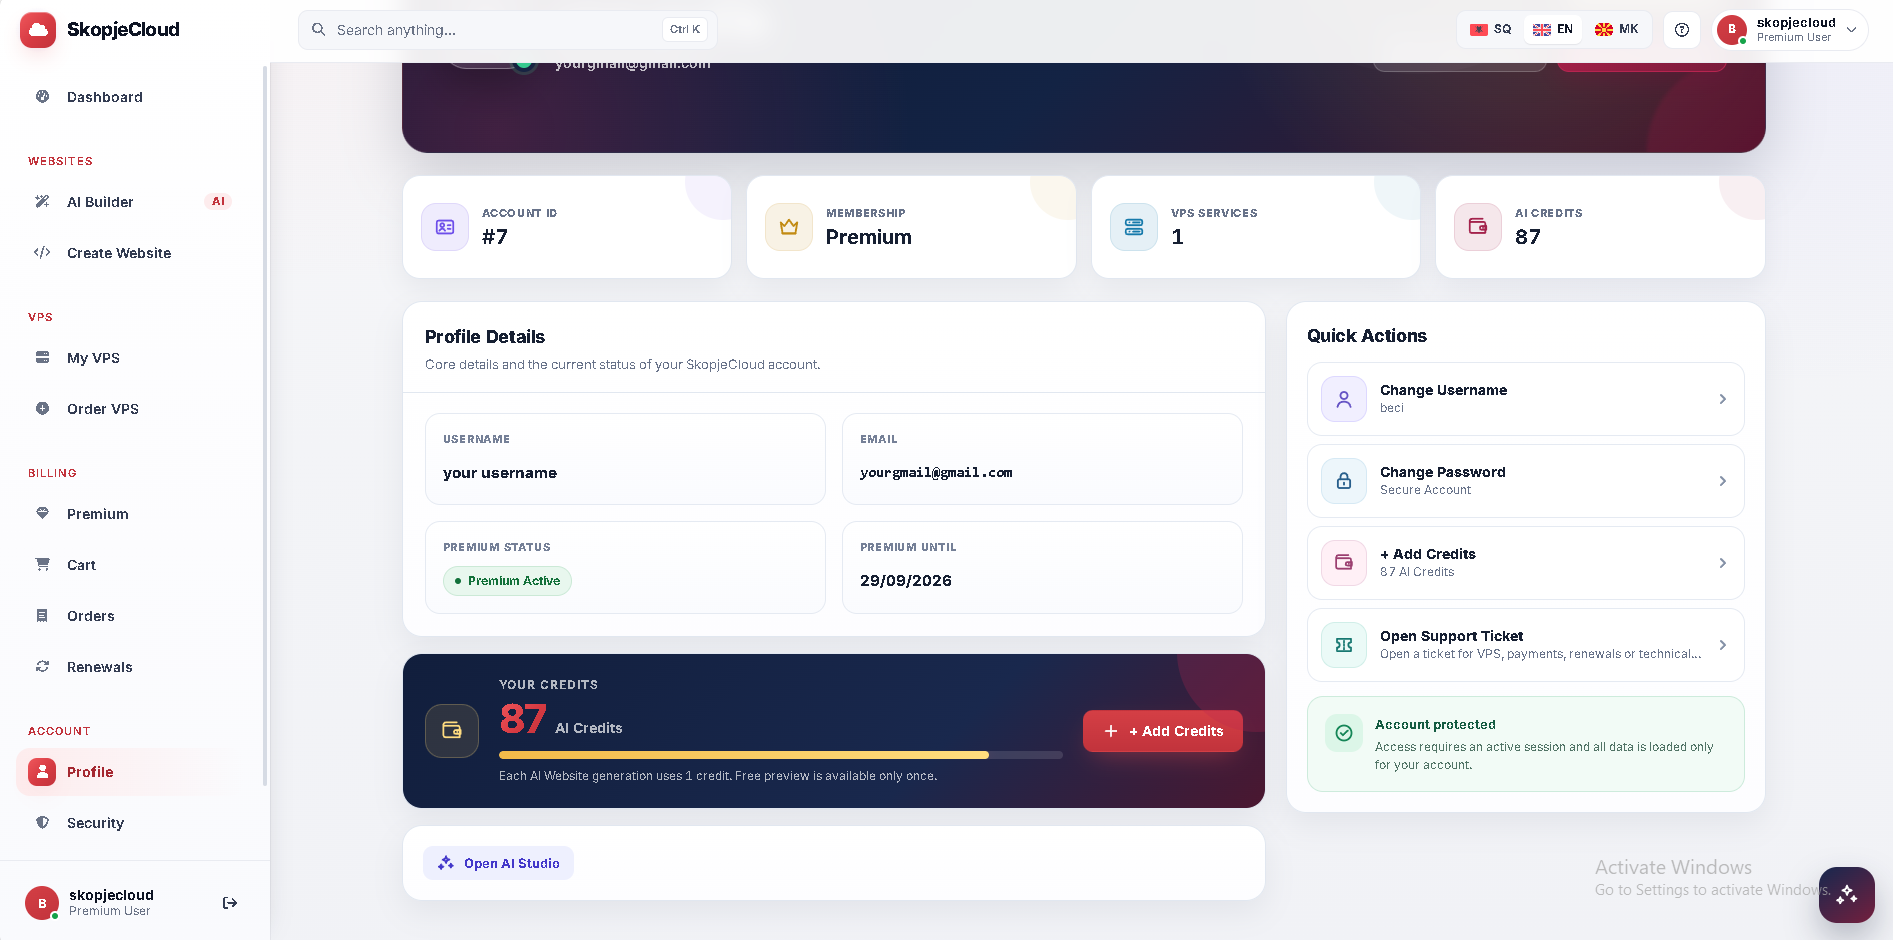Click the Dashboard gauge icon in sidebar
Screen dimensions: 1893x940
(x=42, y=97)
